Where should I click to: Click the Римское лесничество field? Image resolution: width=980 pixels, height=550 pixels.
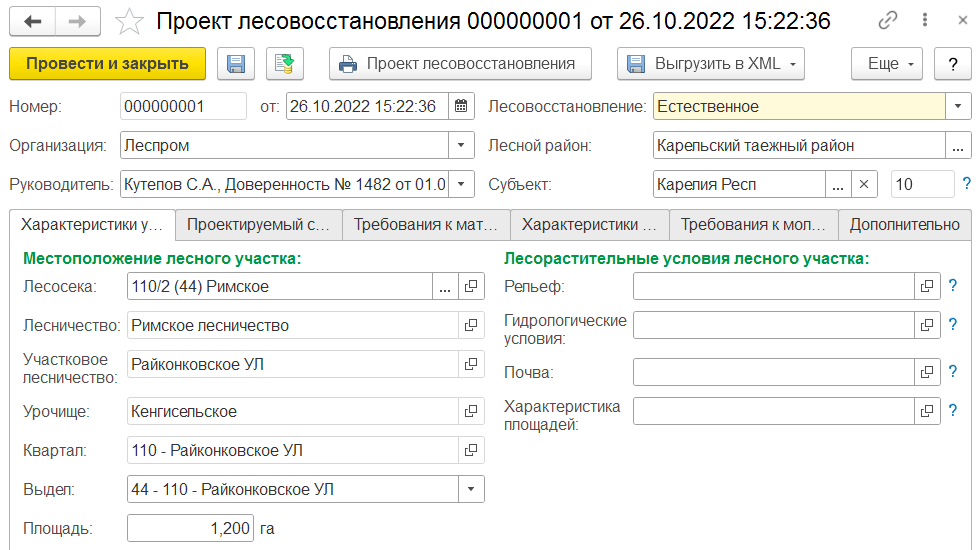pyautogui.click(x=293, y=325)
